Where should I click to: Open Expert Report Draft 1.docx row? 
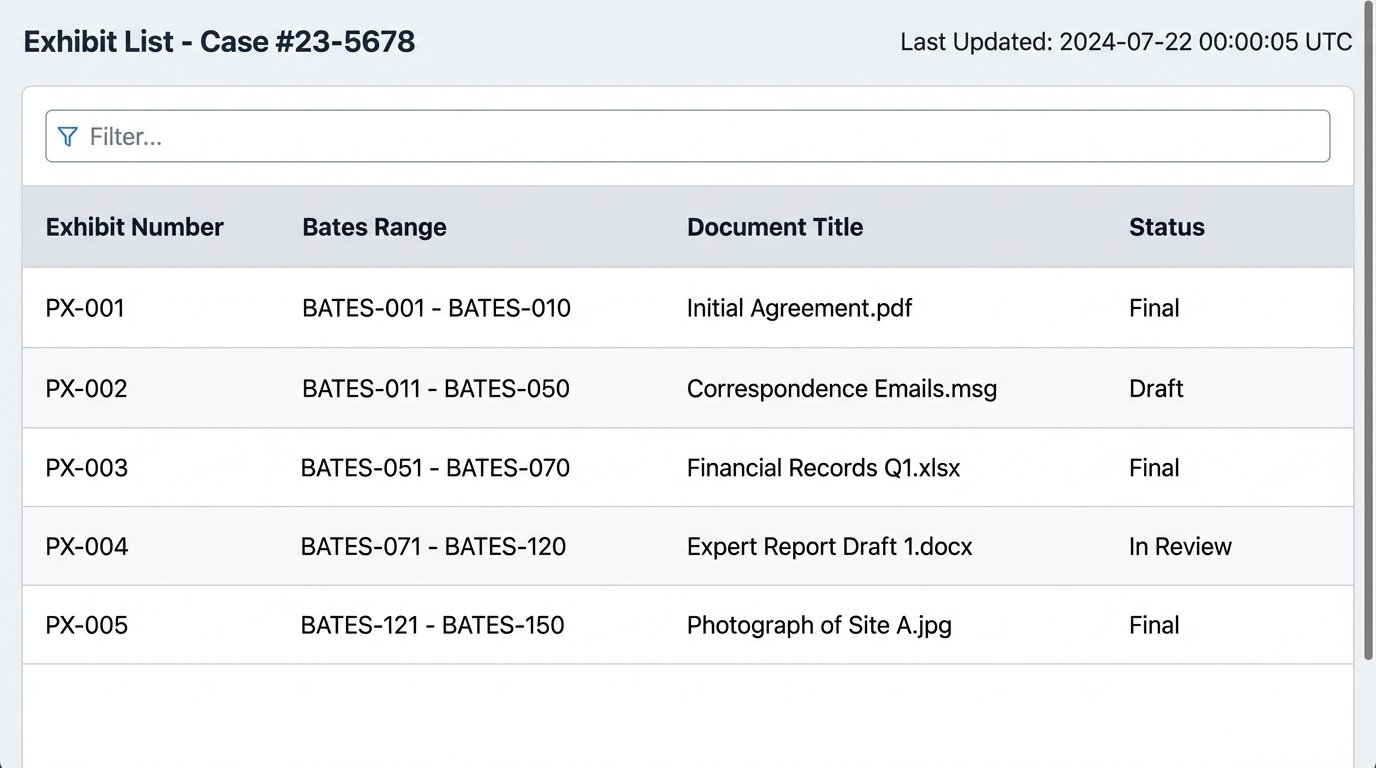coord(829,547)
